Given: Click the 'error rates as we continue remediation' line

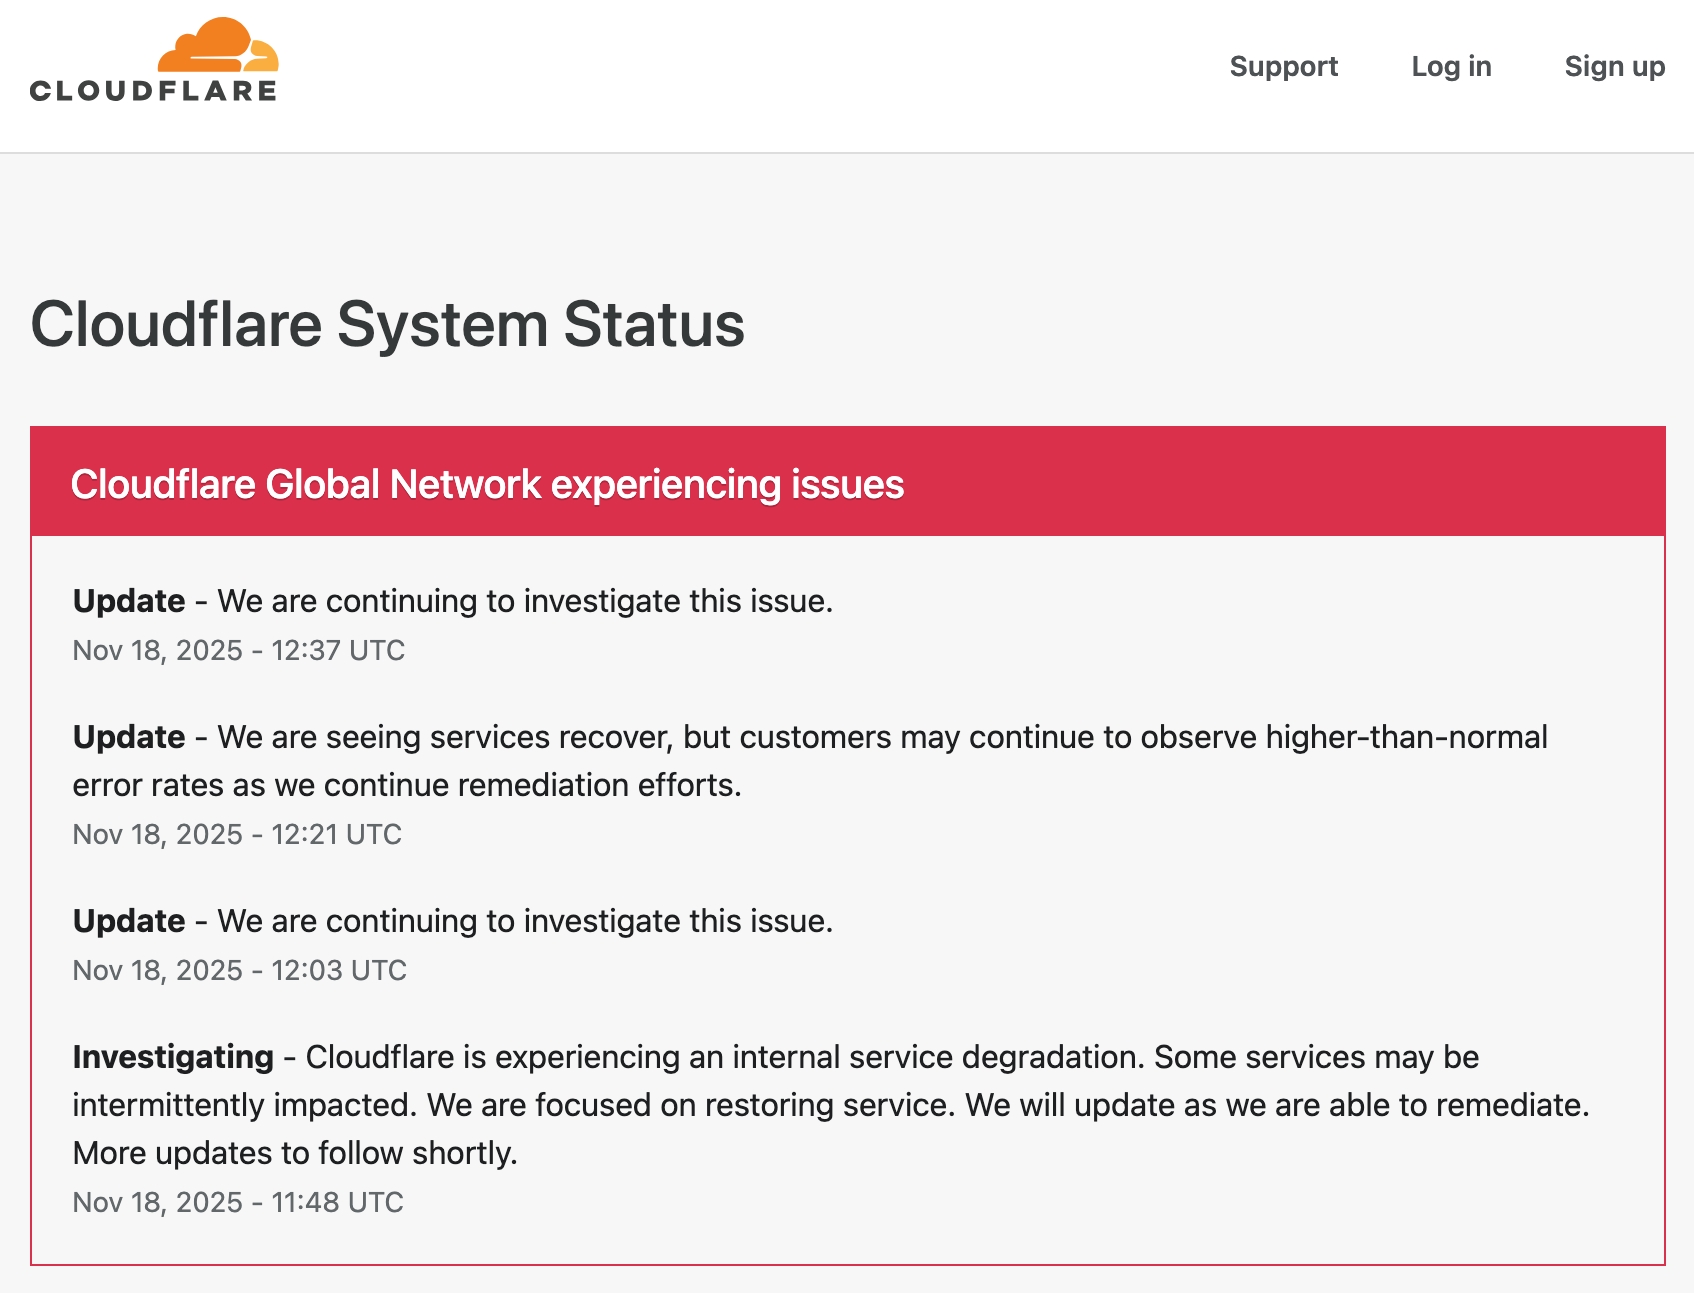Looking at the screenshot, I should tap(407, 785).
